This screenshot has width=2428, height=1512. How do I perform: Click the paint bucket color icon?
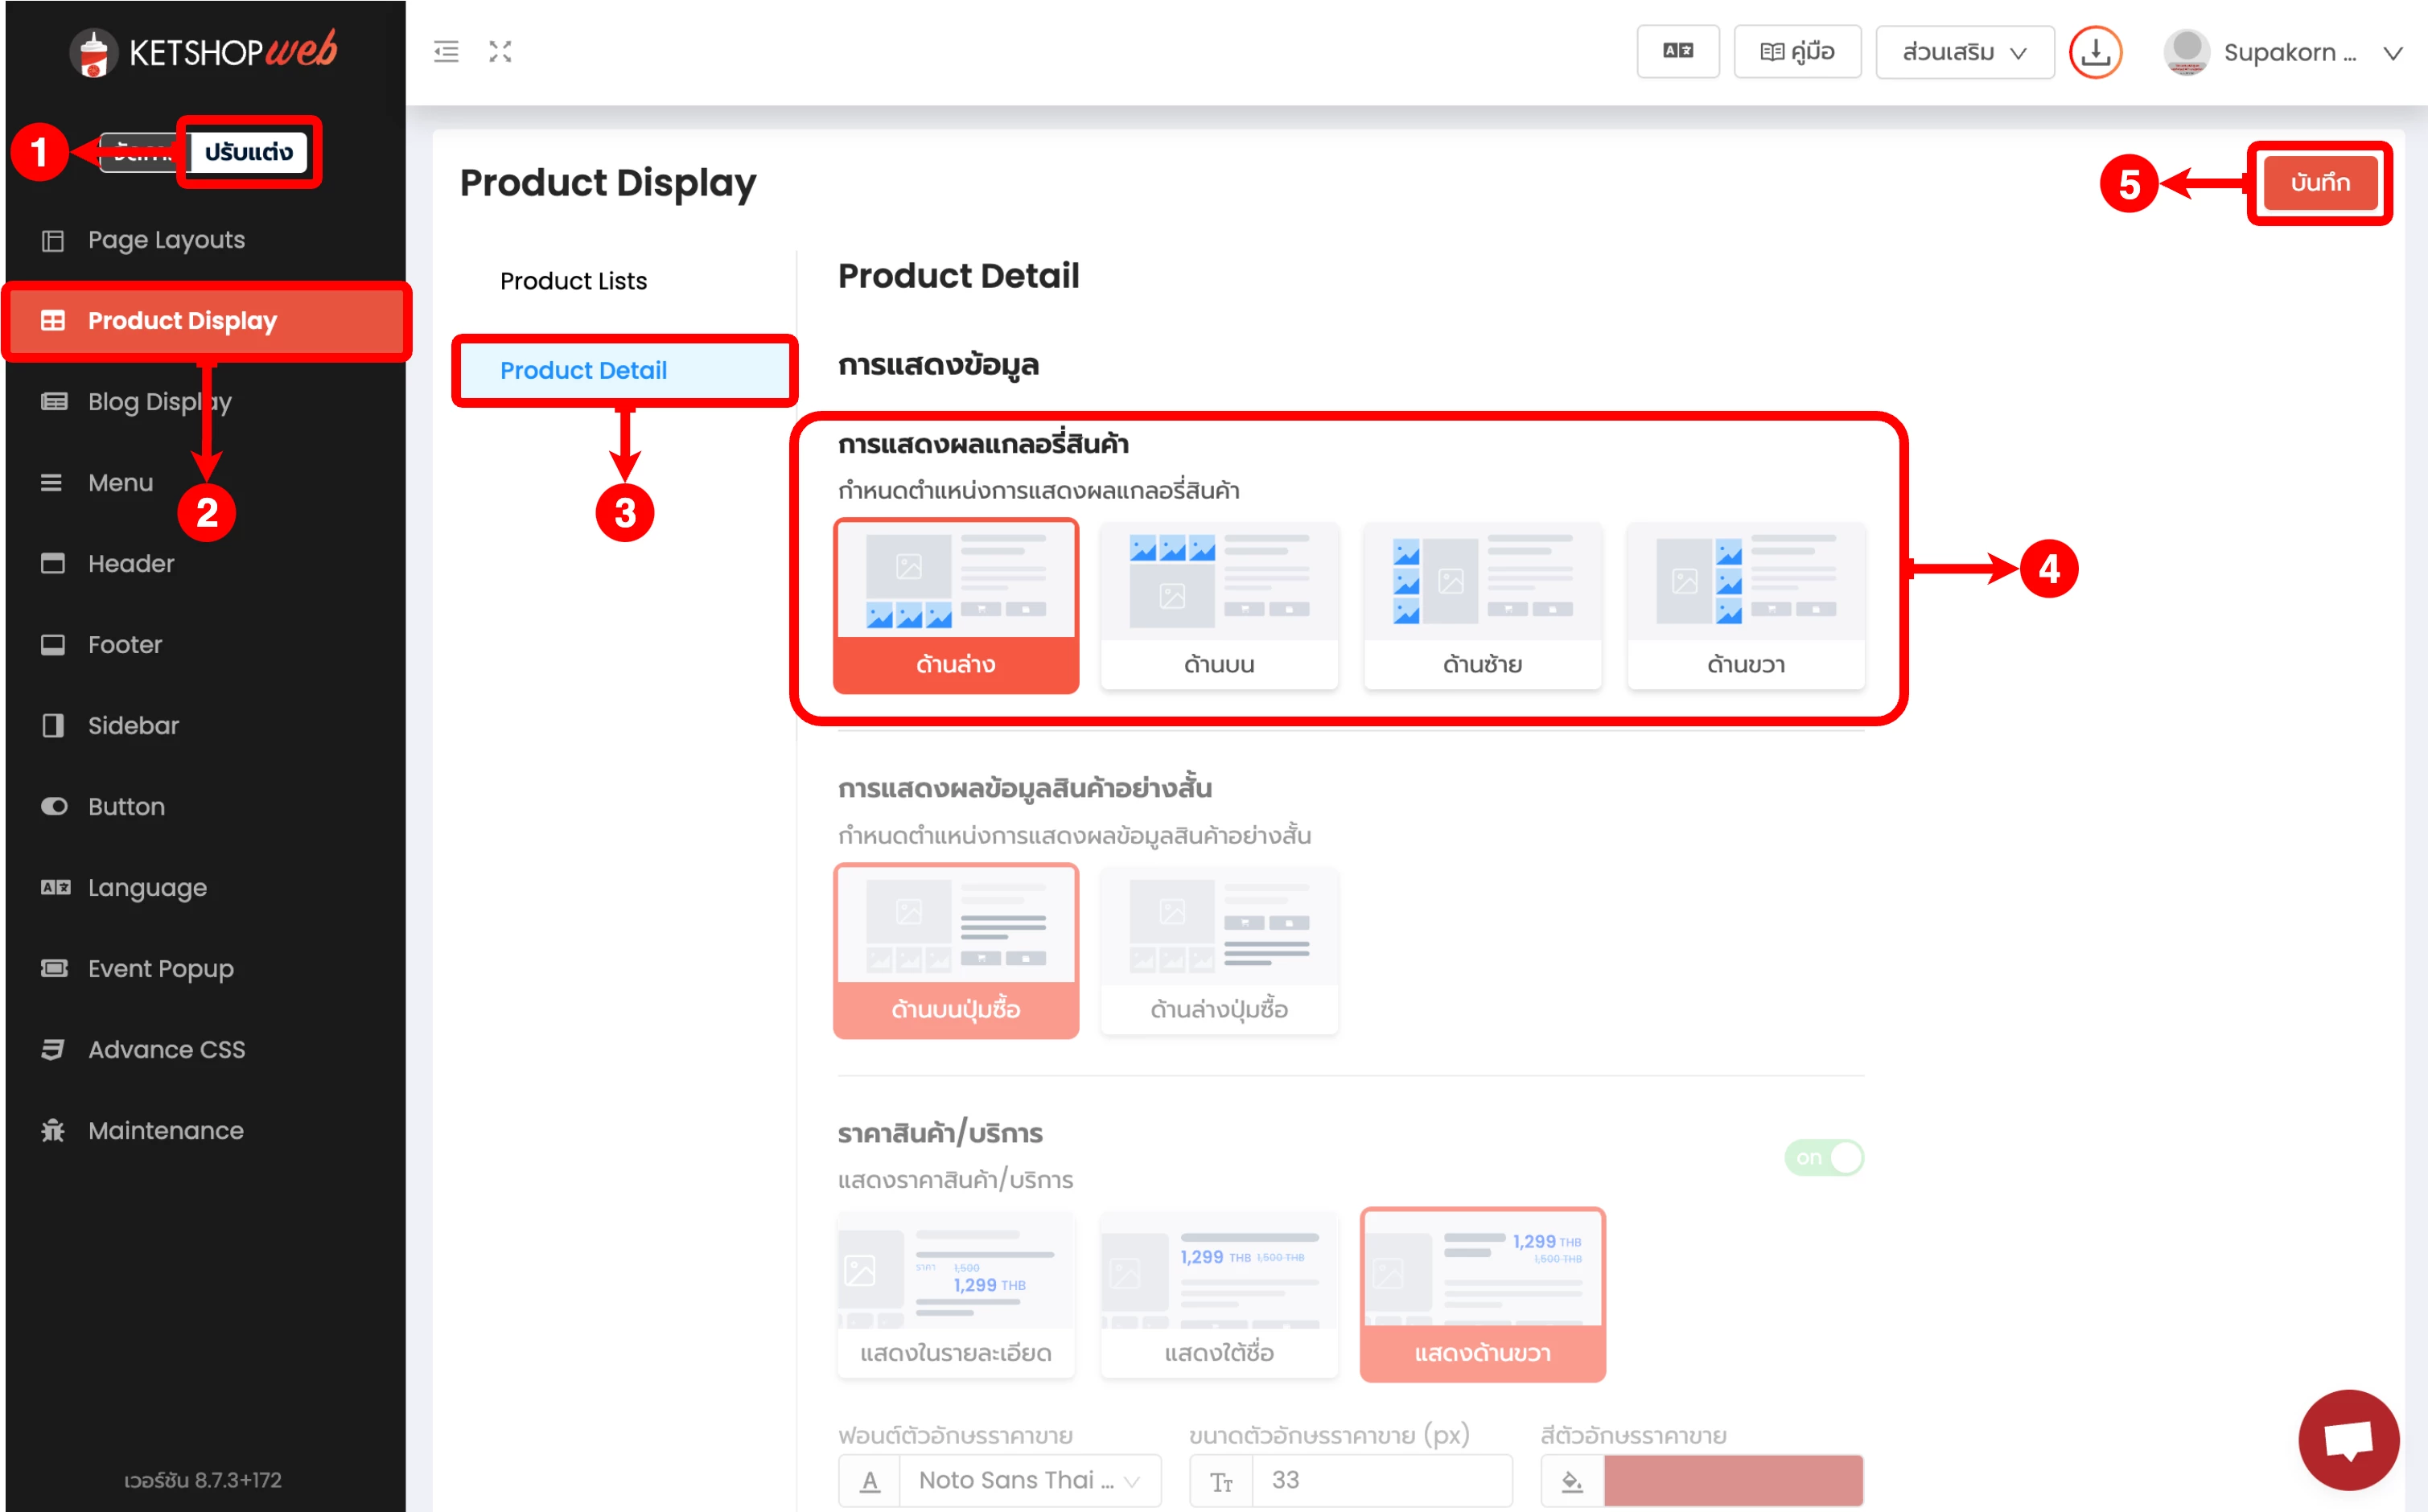pyautogui.click(x=1571, y=1480)
